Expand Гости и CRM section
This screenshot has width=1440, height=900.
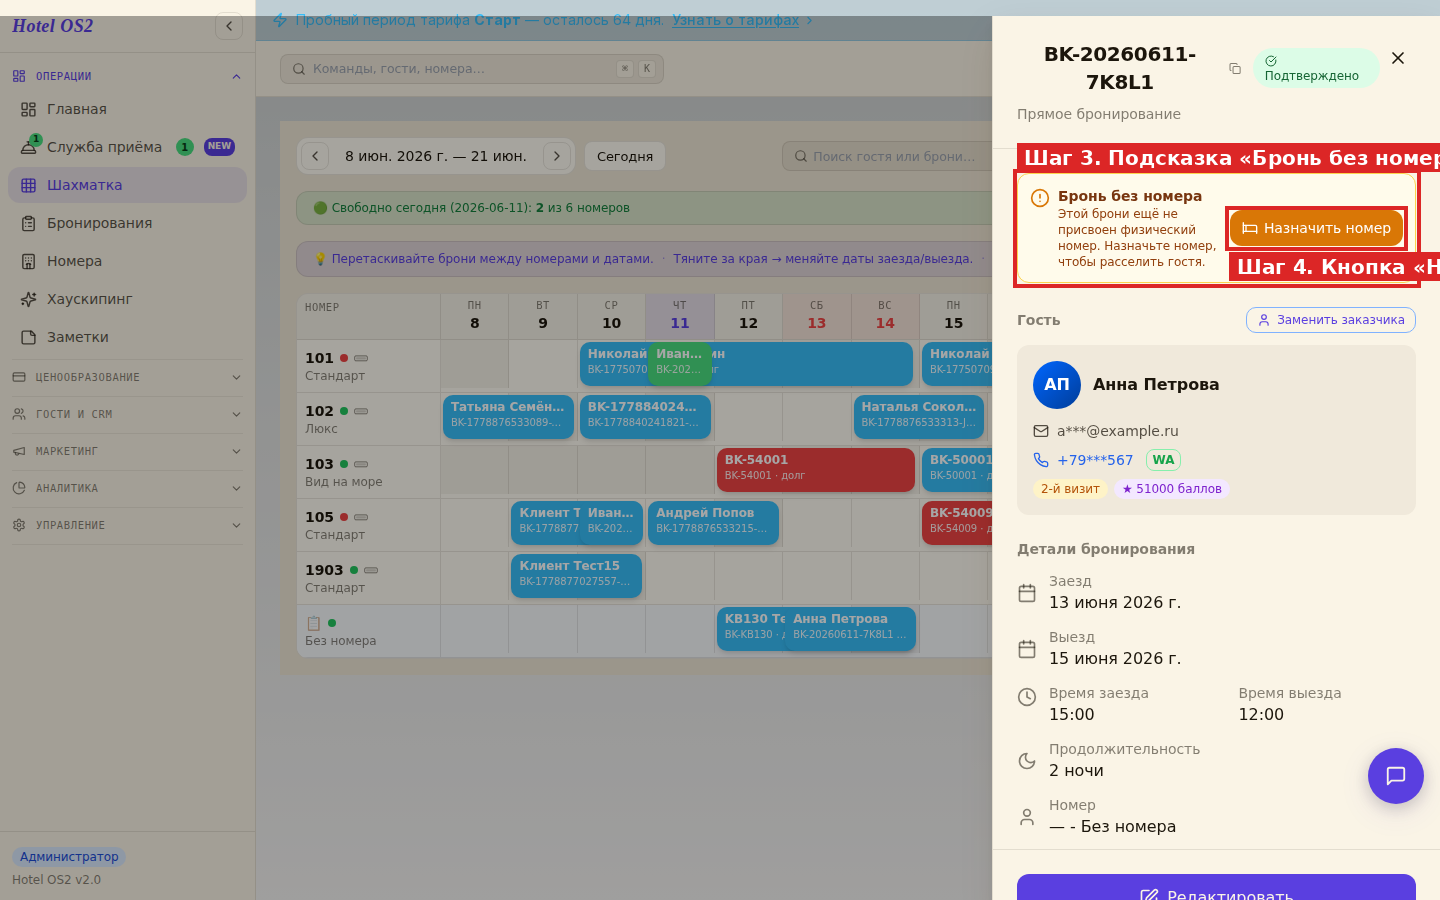127,414
